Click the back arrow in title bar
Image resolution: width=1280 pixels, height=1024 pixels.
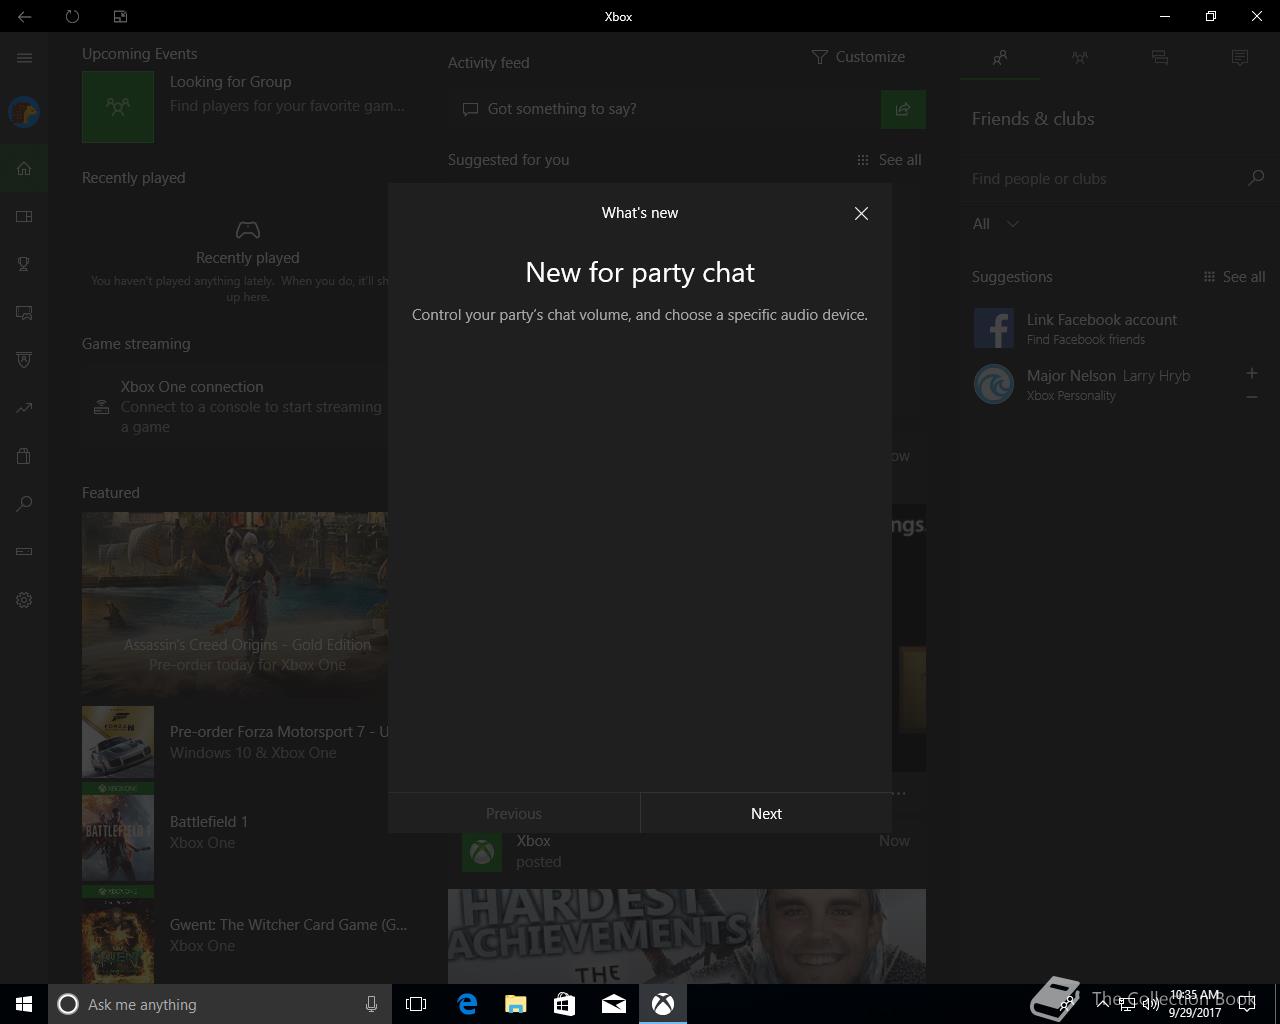24,16
